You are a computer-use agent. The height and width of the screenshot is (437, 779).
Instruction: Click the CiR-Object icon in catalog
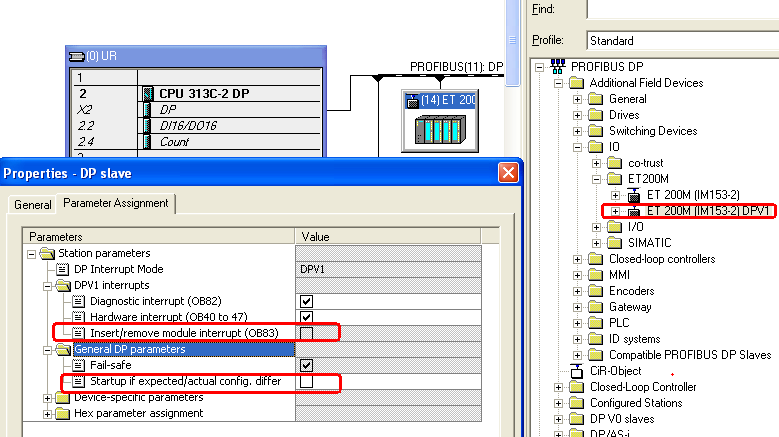pos(576,371)
